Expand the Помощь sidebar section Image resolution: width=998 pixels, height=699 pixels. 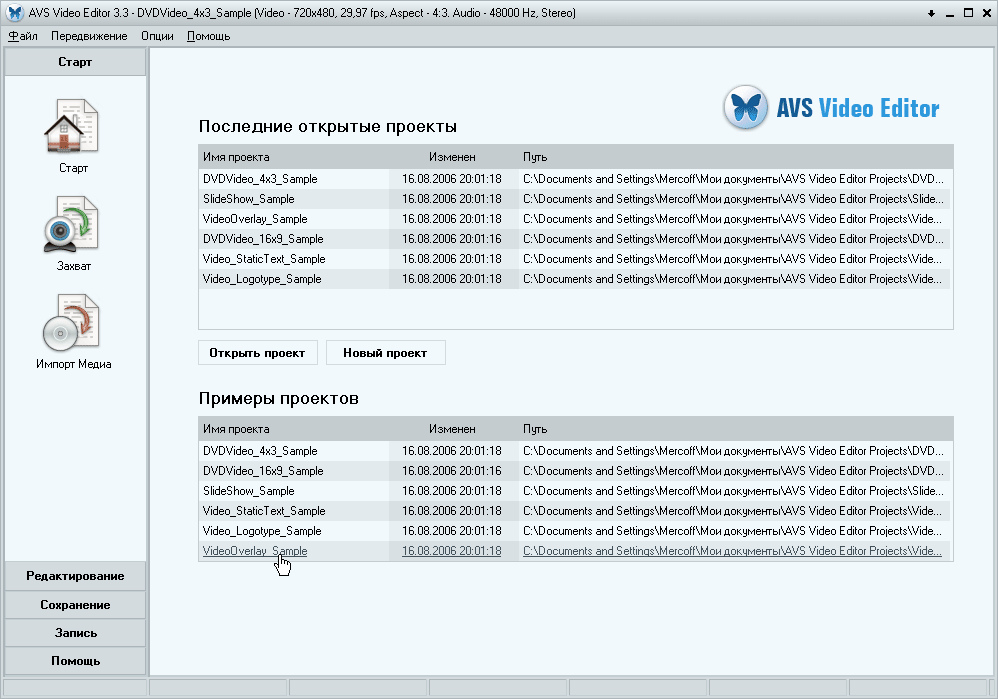(75, 661)
